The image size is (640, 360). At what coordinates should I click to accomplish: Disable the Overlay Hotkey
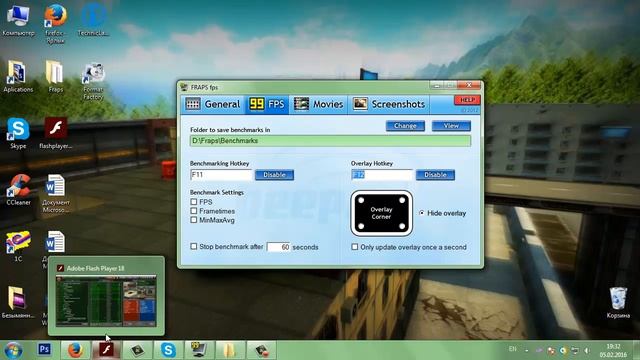tap(435, 175)
